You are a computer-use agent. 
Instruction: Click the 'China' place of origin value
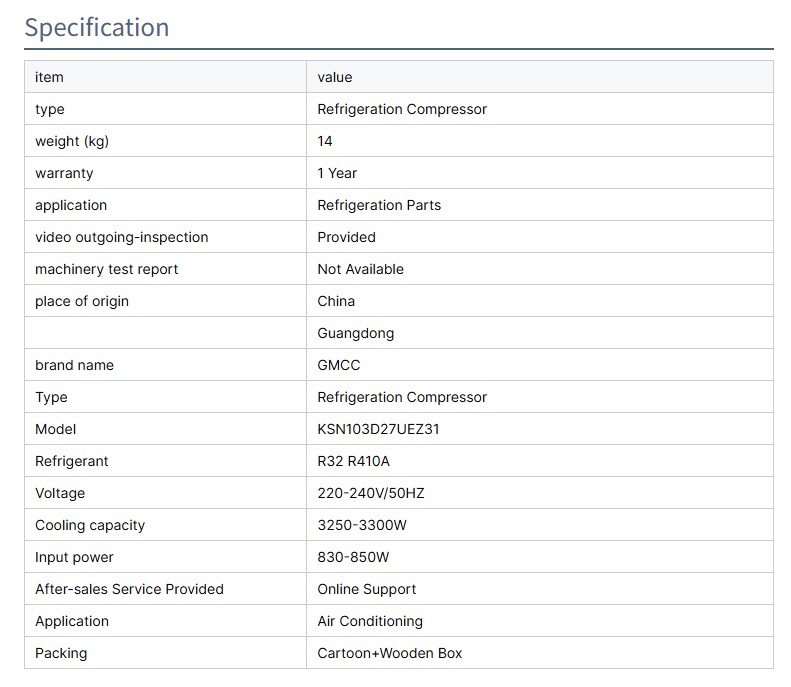[336, 301]
